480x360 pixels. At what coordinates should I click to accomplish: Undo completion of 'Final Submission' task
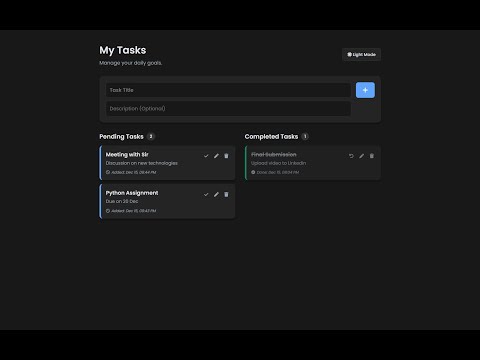351,156
